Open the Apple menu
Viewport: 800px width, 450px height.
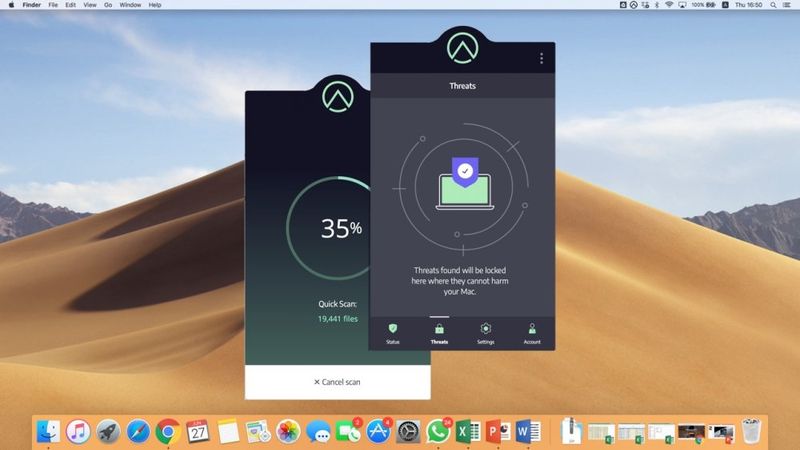coord(11,5)
